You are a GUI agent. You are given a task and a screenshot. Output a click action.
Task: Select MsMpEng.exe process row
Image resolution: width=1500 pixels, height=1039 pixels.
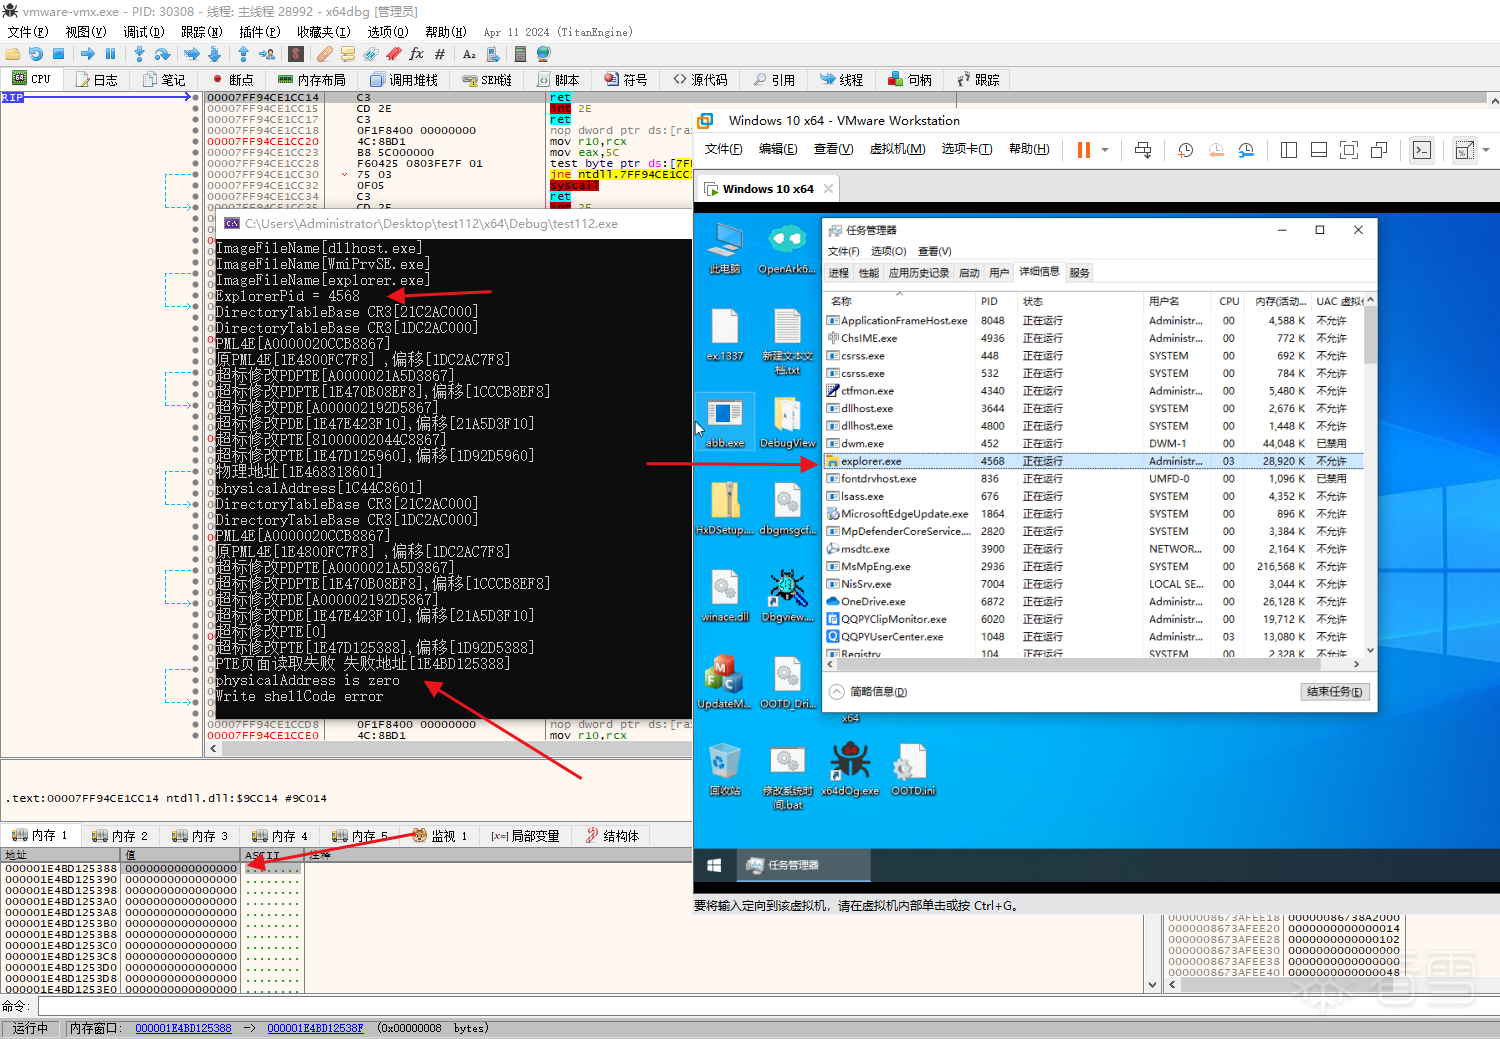(1094, 567)
